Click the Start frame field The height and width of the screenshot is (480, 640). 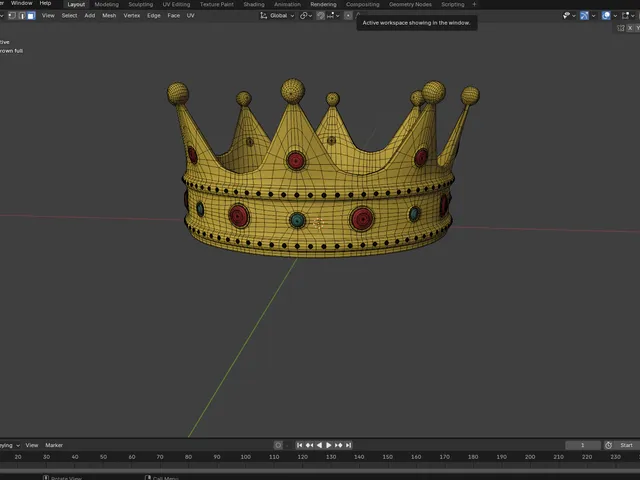pos(627,445)
